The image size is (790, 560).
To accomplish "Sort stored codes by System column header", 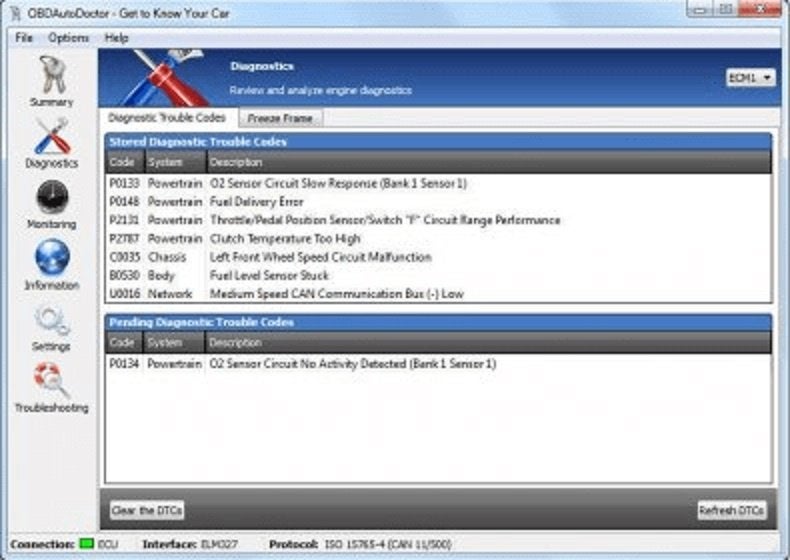I will click(x=175, y=162).
